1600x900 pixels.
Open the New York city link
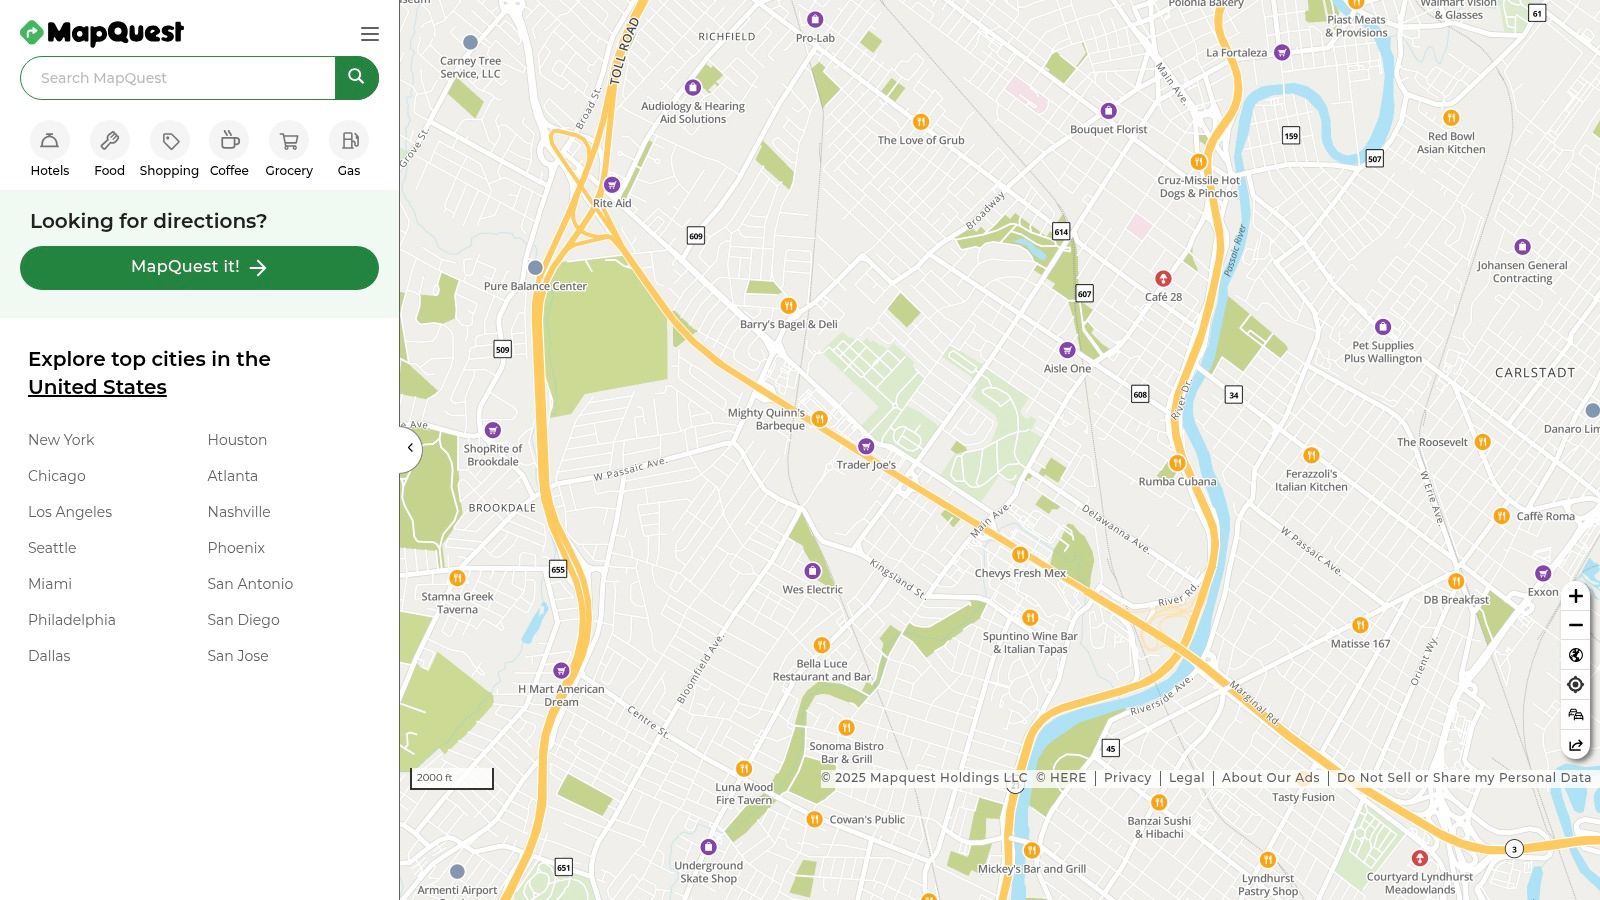pyautogui.click(x=61, y=440)
